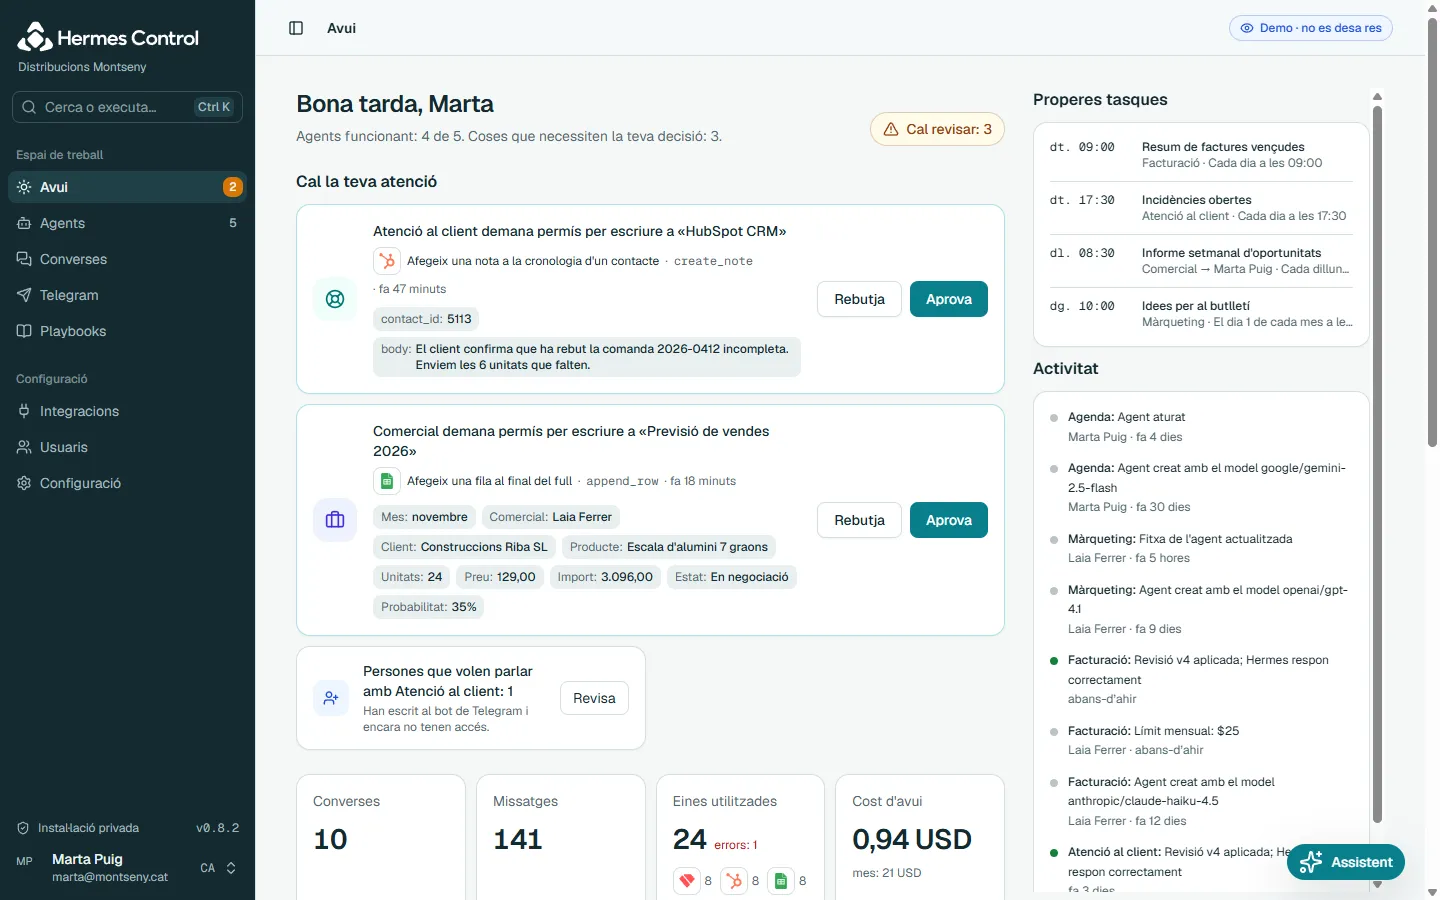Open the Assistent chat button

click(x=1346, y=862)
